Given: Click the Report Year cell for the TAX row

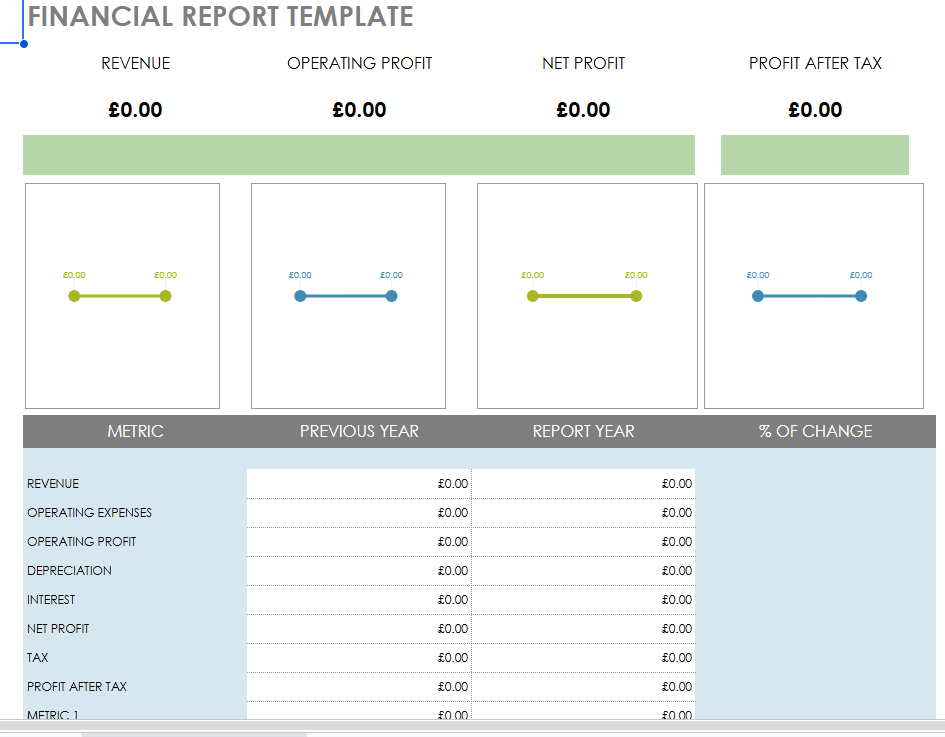Looking at the screenshot, I should click(x=583, y=657).
